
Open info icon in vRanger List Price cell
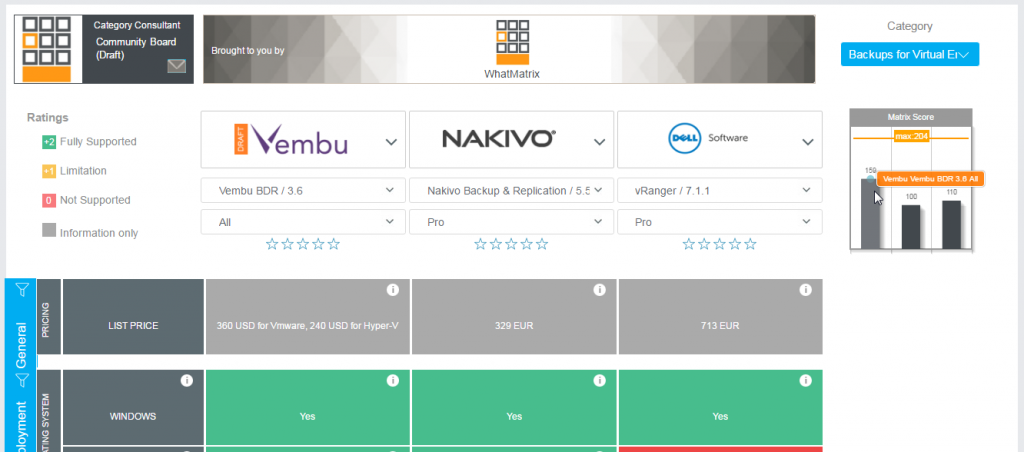point(806,290)
